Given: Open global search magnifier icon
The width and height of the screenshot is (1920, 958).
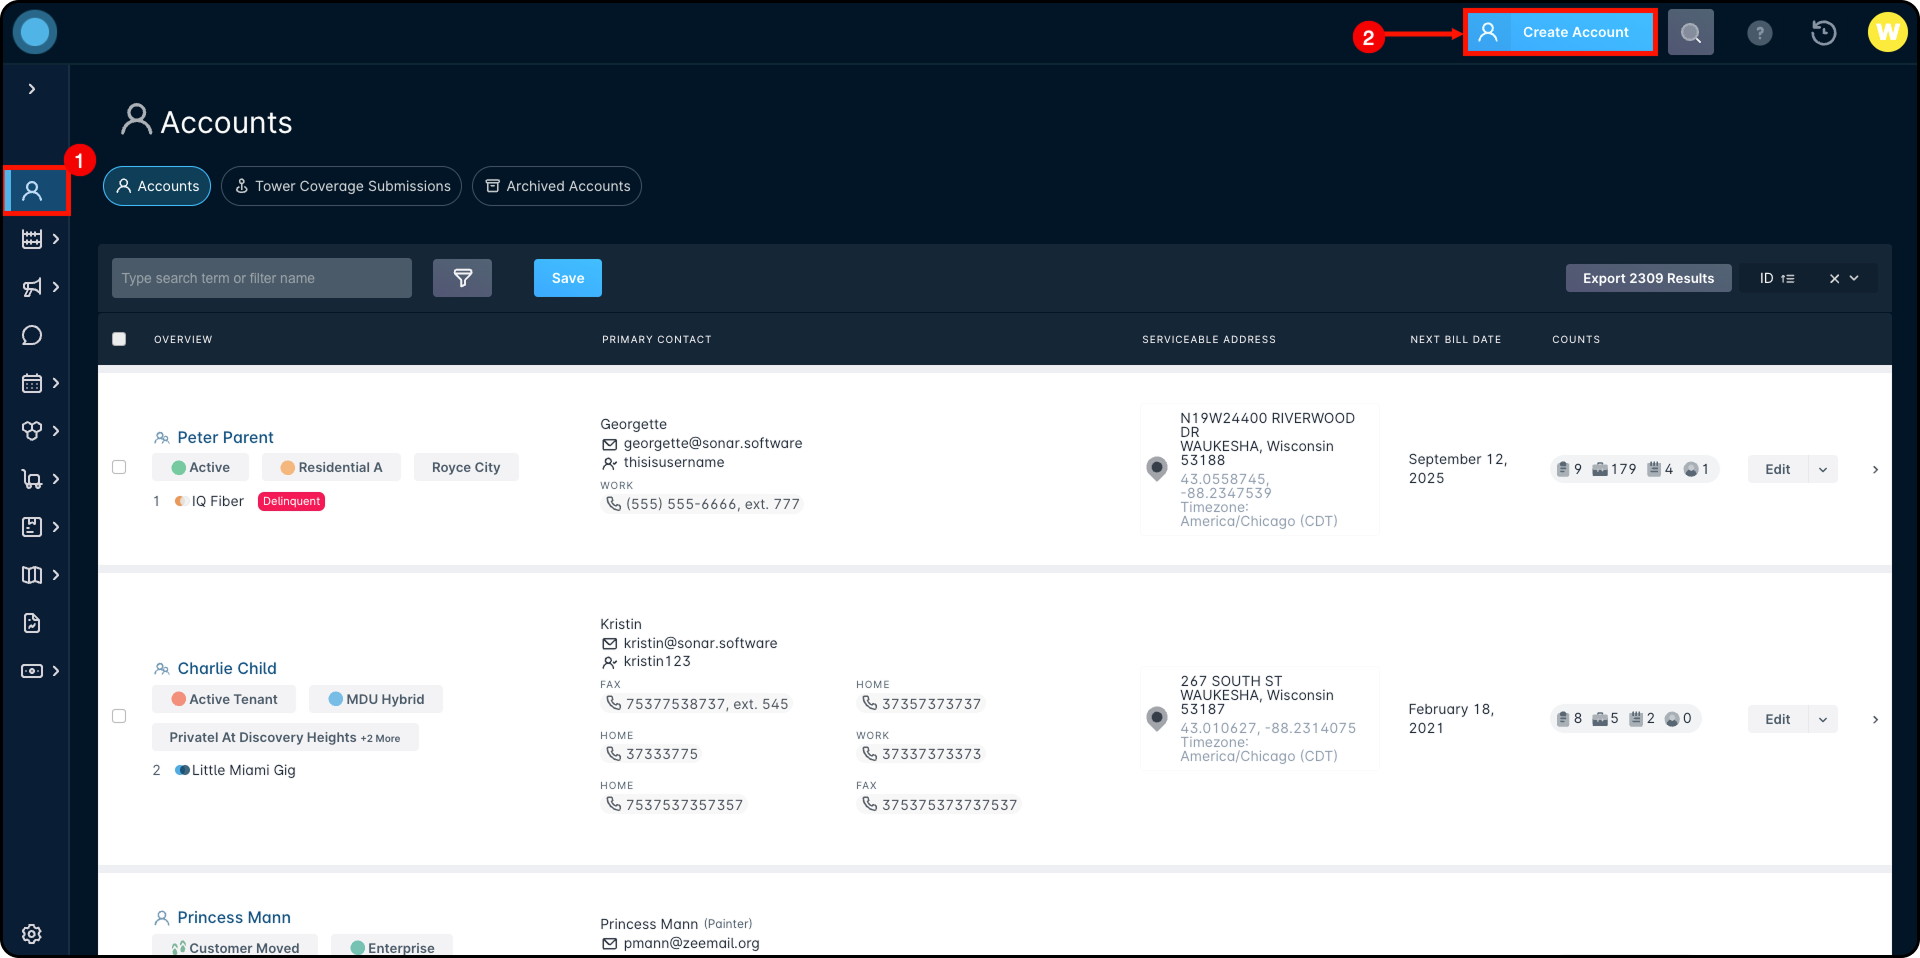Looking at the screenshot, I should (1690, 33).
